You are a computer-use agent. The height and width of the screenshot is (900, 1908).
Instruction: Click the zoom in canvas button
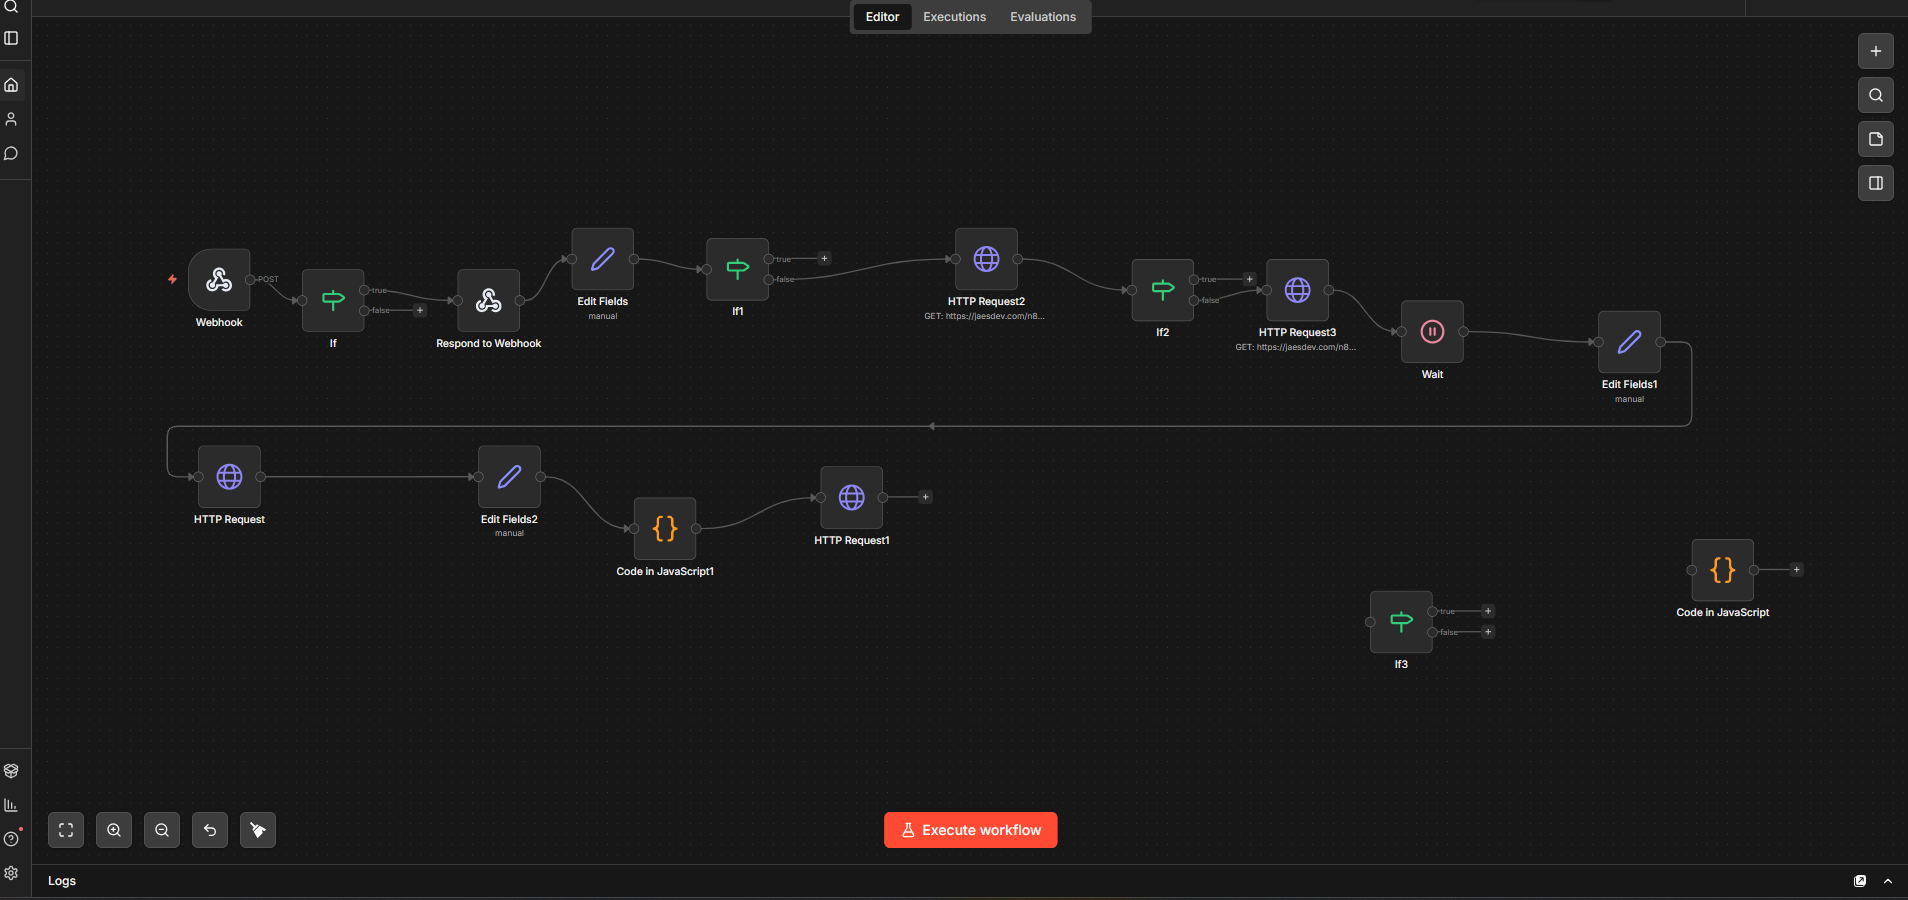pyautogui.click(x=114, y=830)
